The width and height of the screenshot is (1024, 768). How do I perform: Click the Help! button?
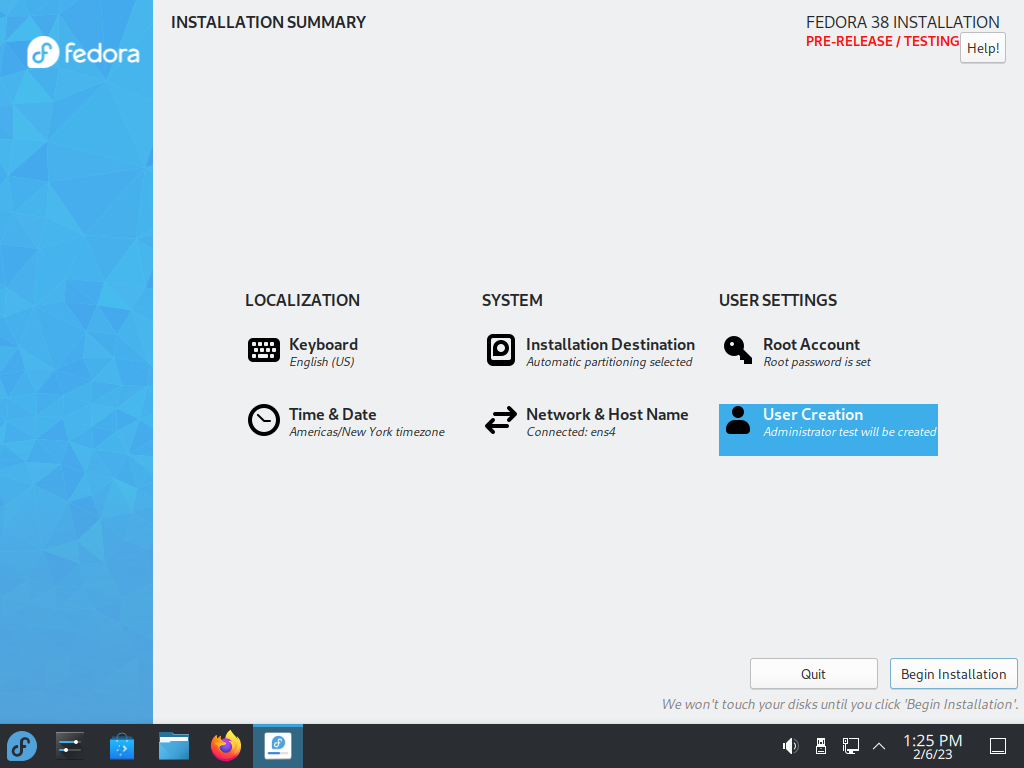pos(983,48)
